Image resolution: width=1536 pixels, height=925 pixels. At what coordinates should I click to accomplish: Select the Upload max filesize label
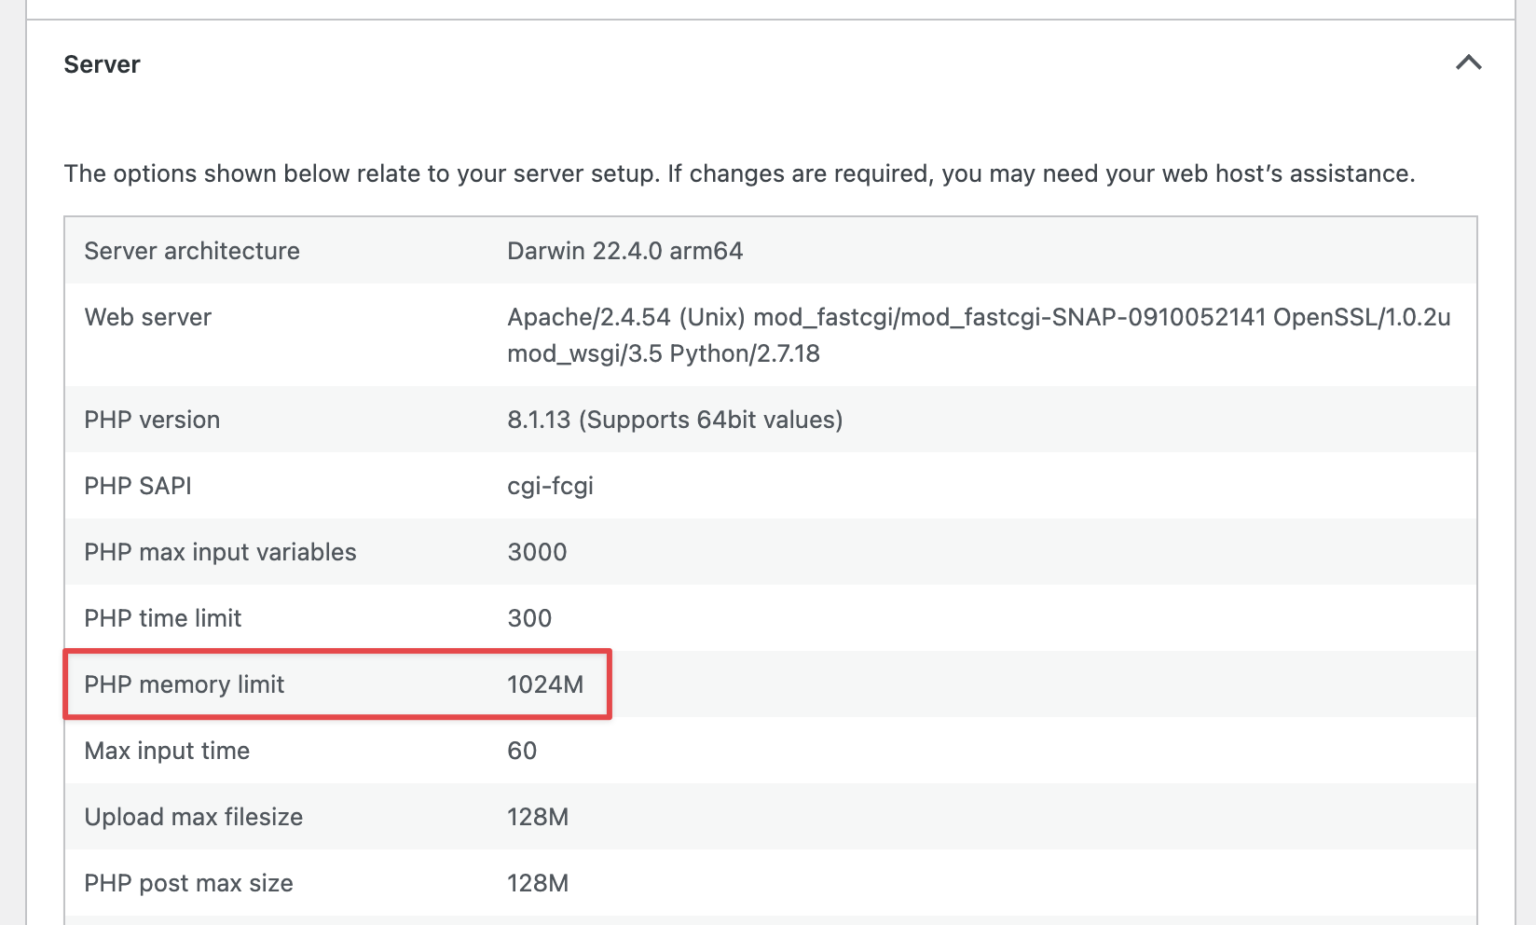pos(193,817)
